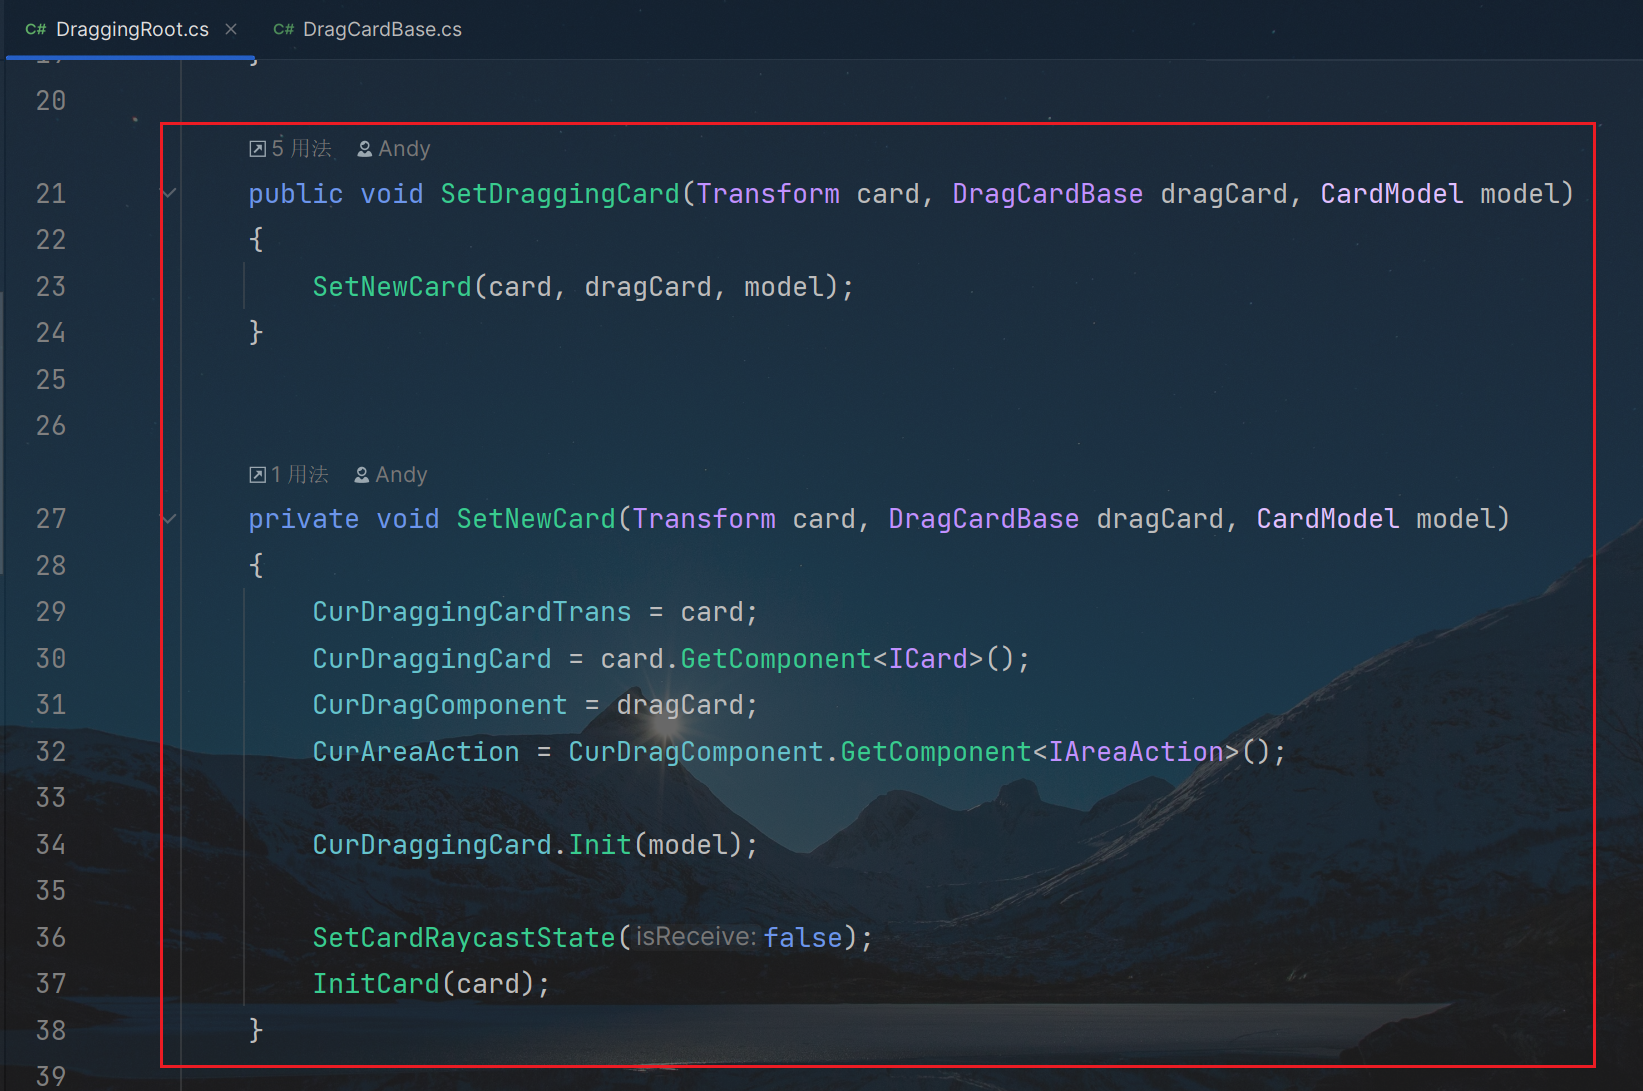Click author icon beside Andy above SetDraggingCard
Viewport: 1643px width, 1091px height.
(x=365, y=149)
